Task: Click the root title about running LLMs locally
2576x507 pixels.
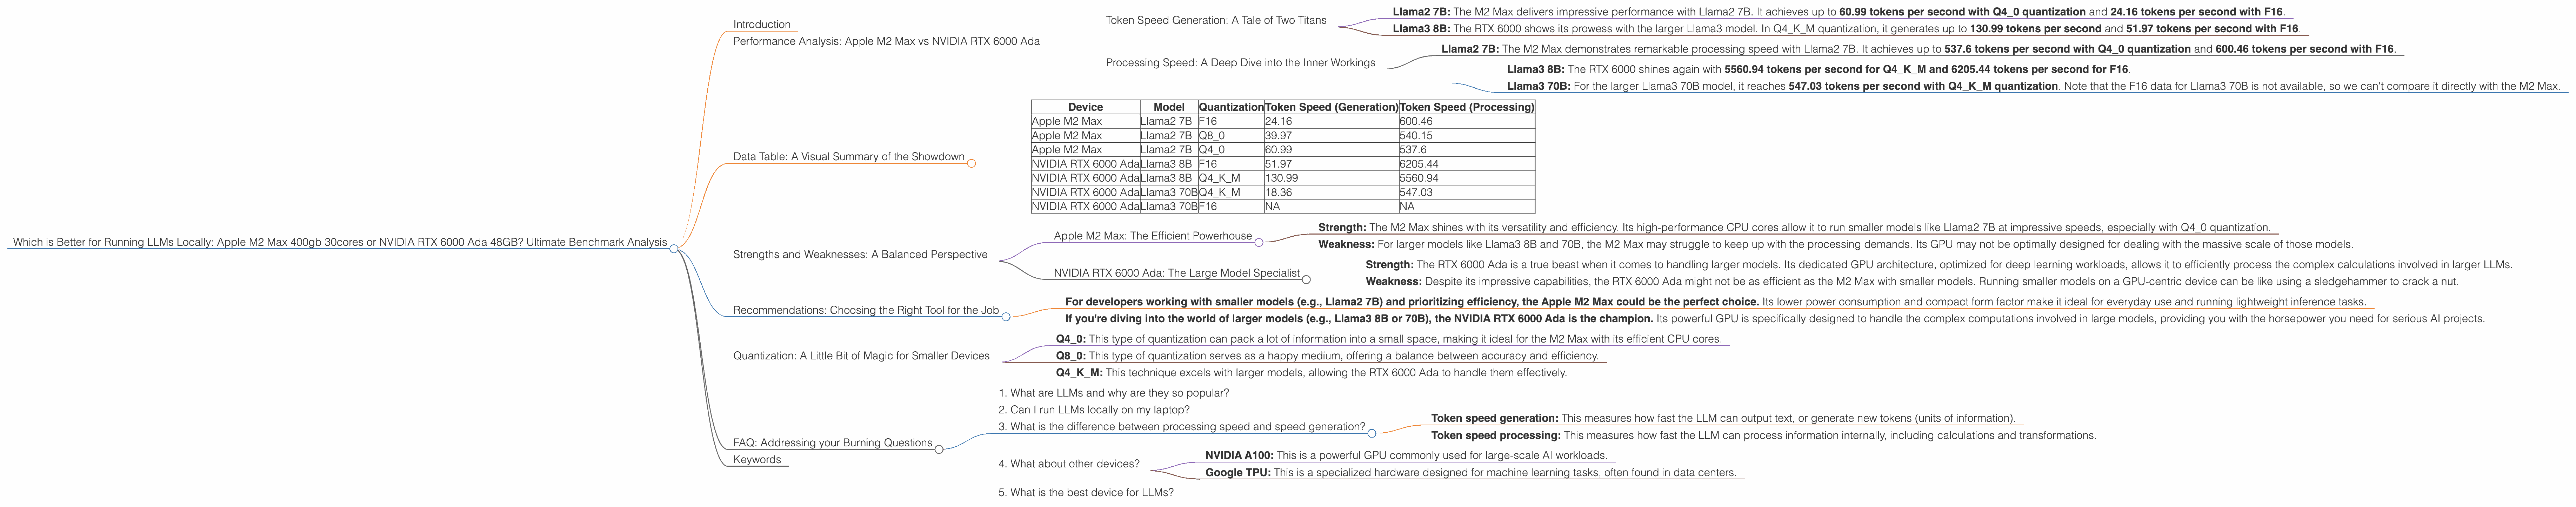Action: 340,242
